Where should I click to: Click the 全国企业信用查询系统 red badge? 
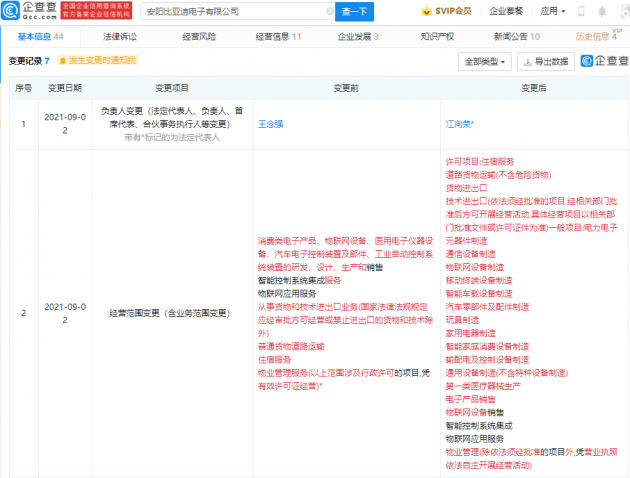pos(96,10)
